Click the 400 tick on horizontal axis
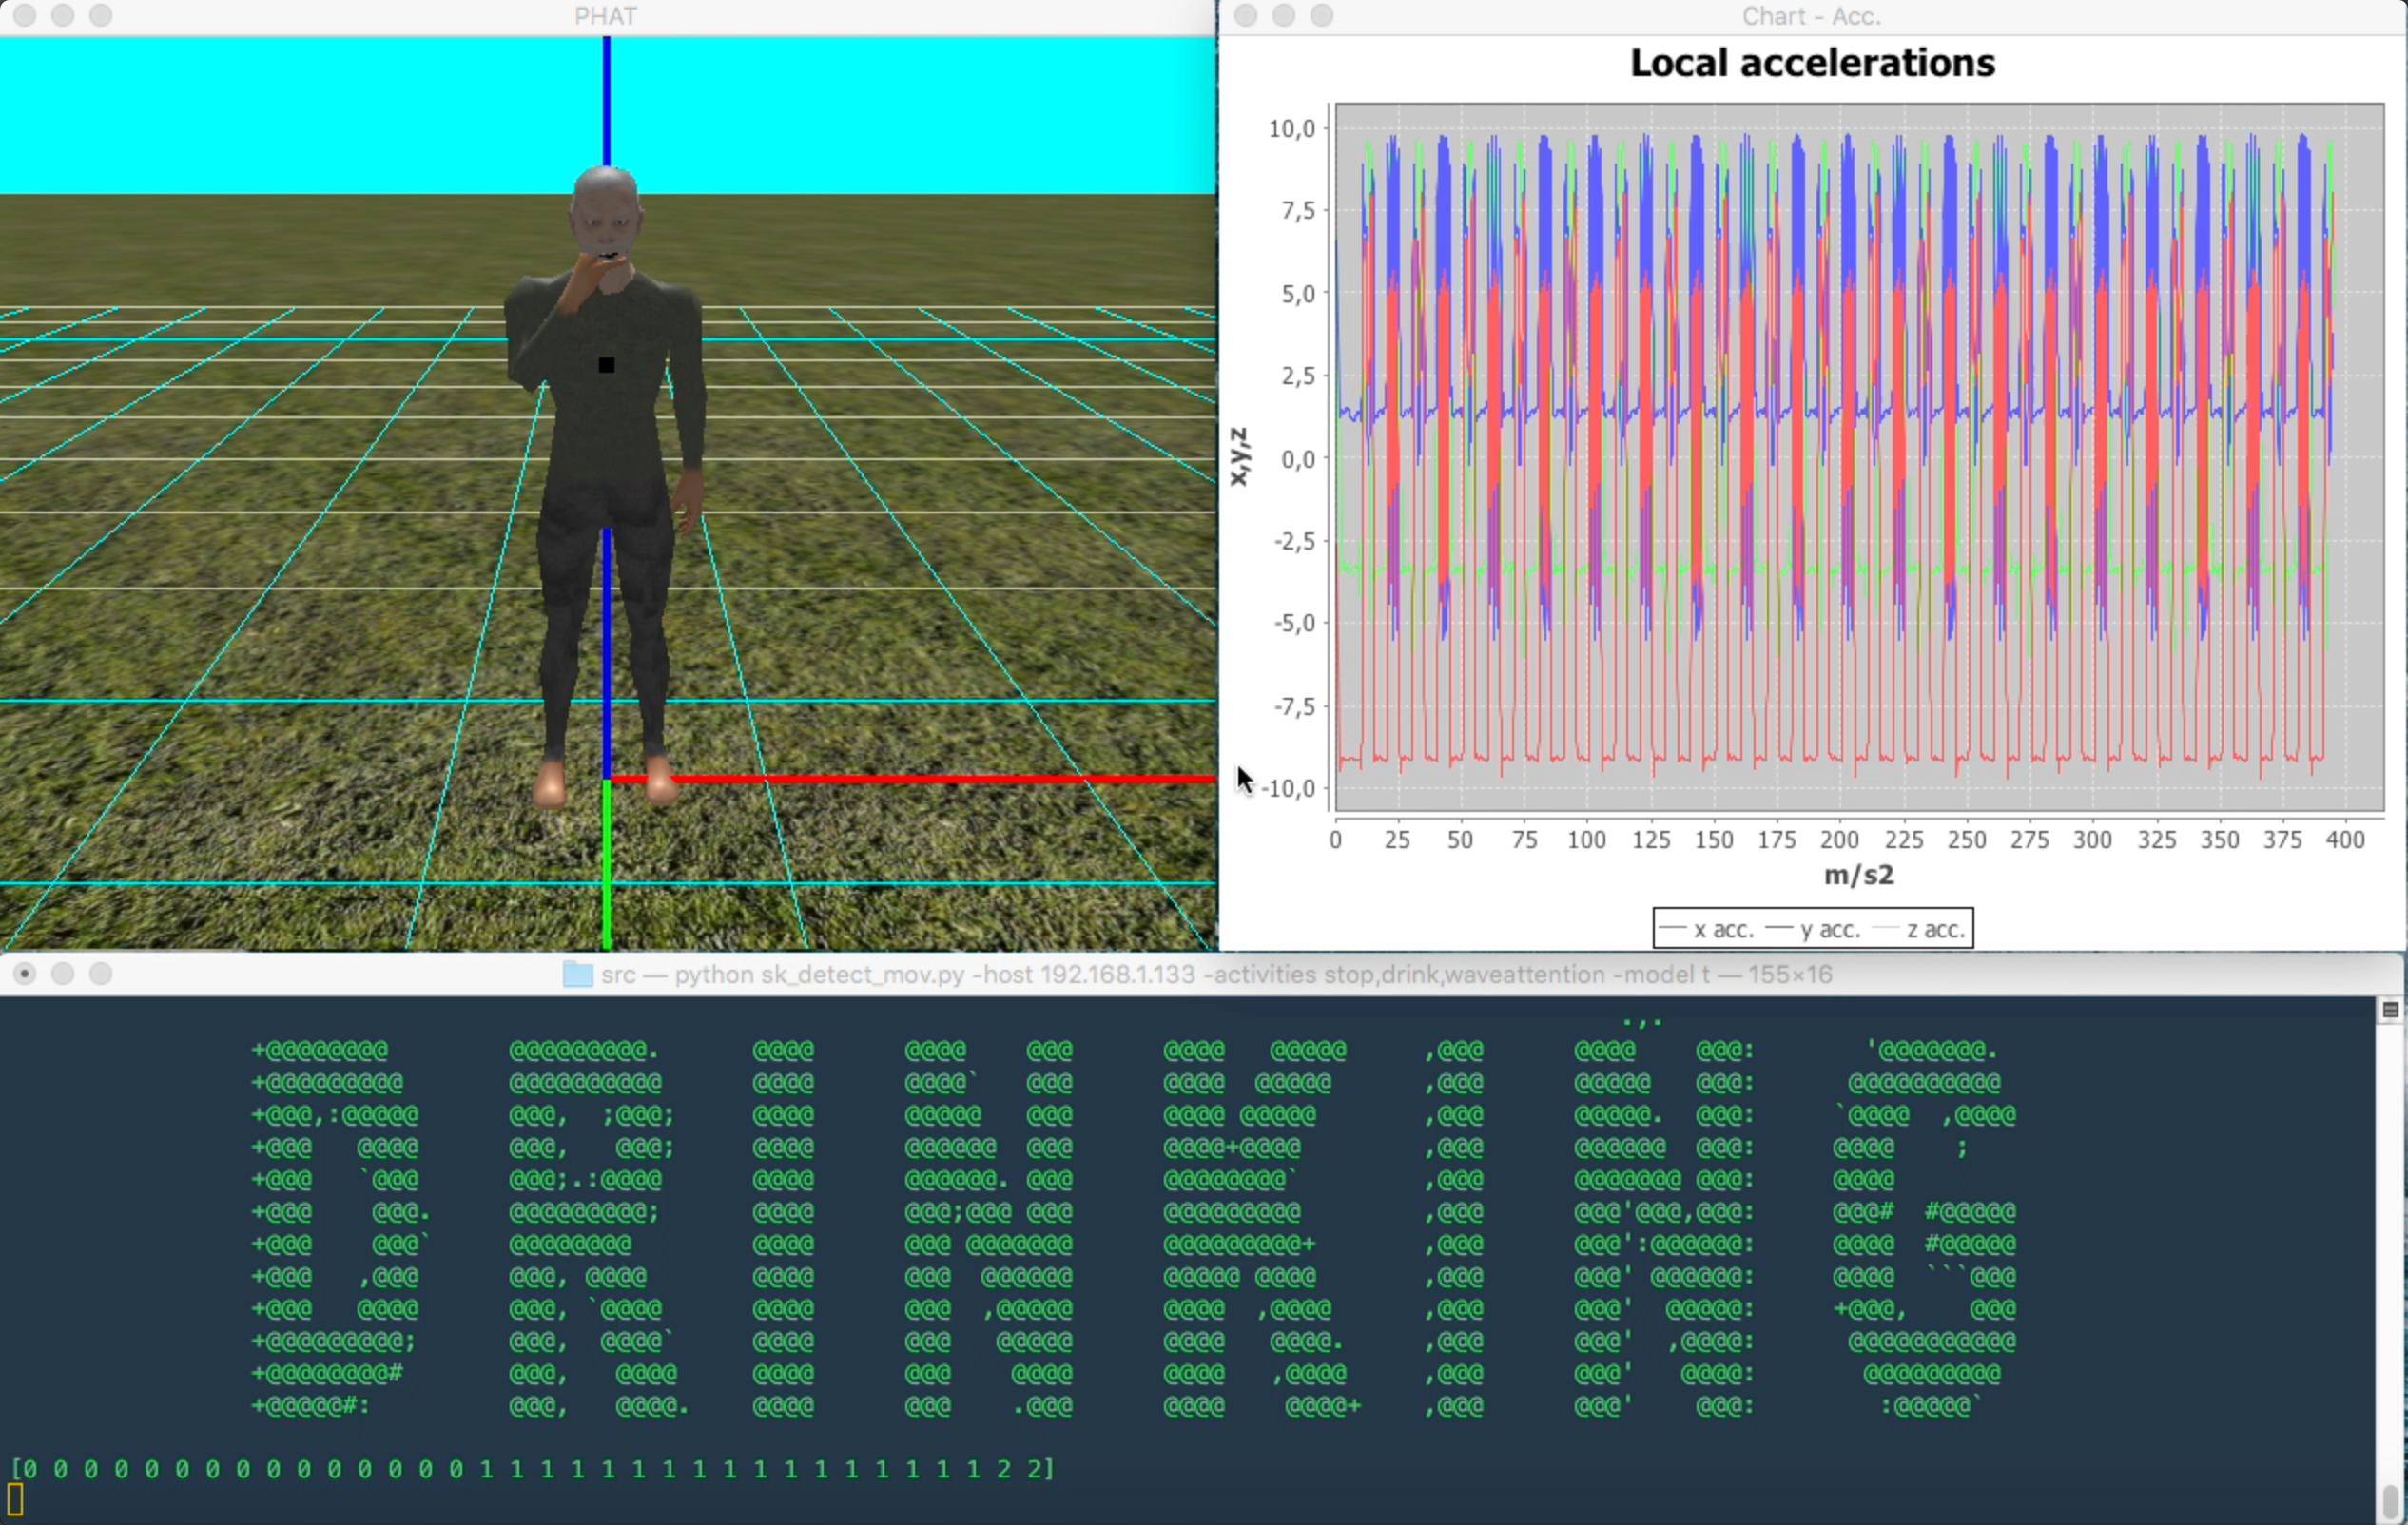Viewport: 2408px width, 1525px height. [x=2345, y=840]
